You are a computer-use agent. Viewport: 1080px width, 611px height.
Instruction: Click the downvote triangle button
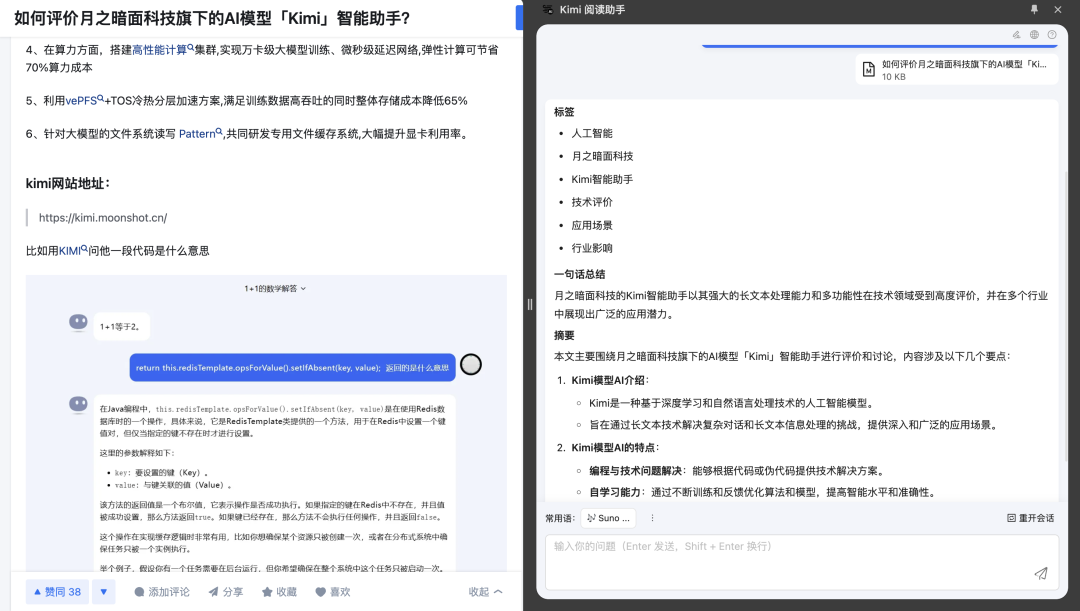pyautogui.click(x=103, y=592)
